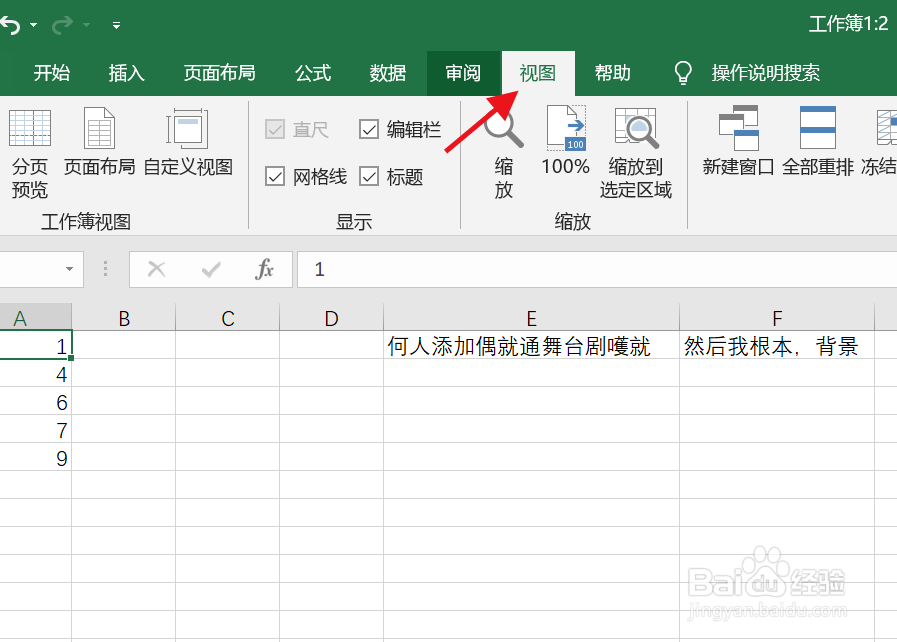Screen dimensions: 897x642
Task: Select cell containing 9 in column A
Action: [35, 457]
